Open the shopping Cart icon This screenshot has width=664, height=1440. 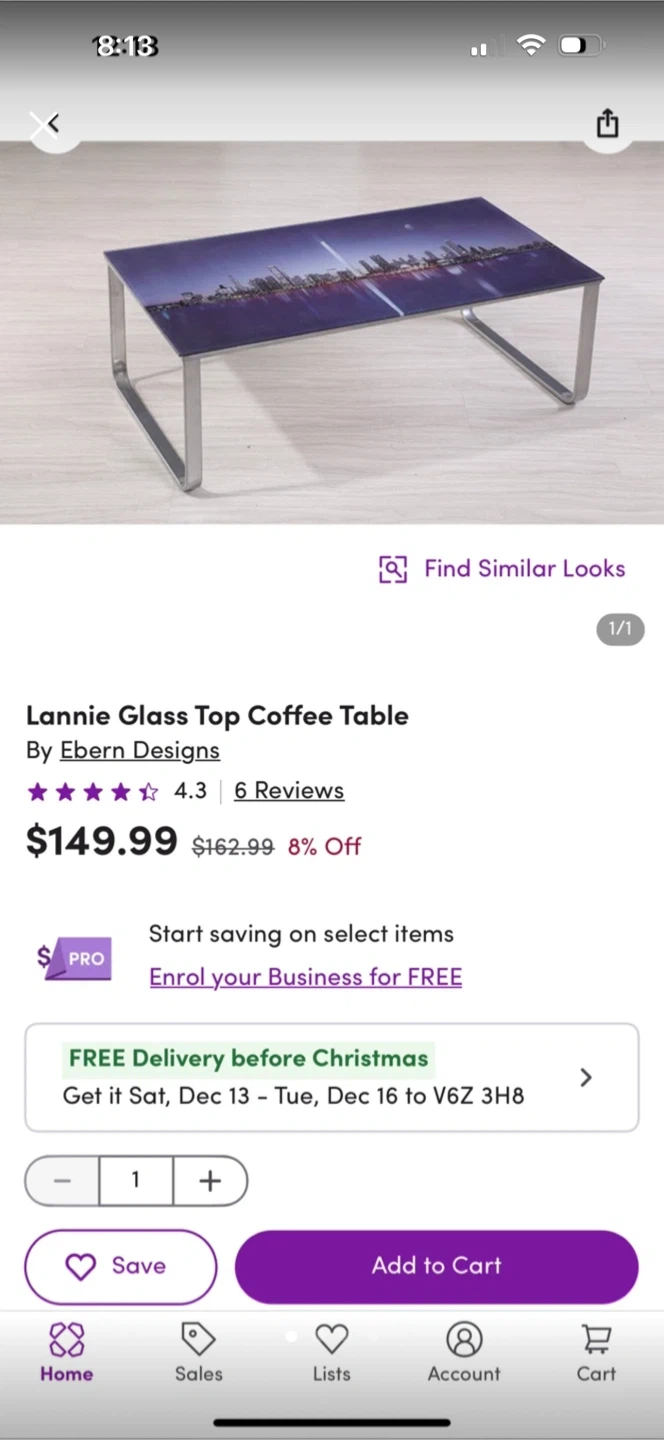596,1338
